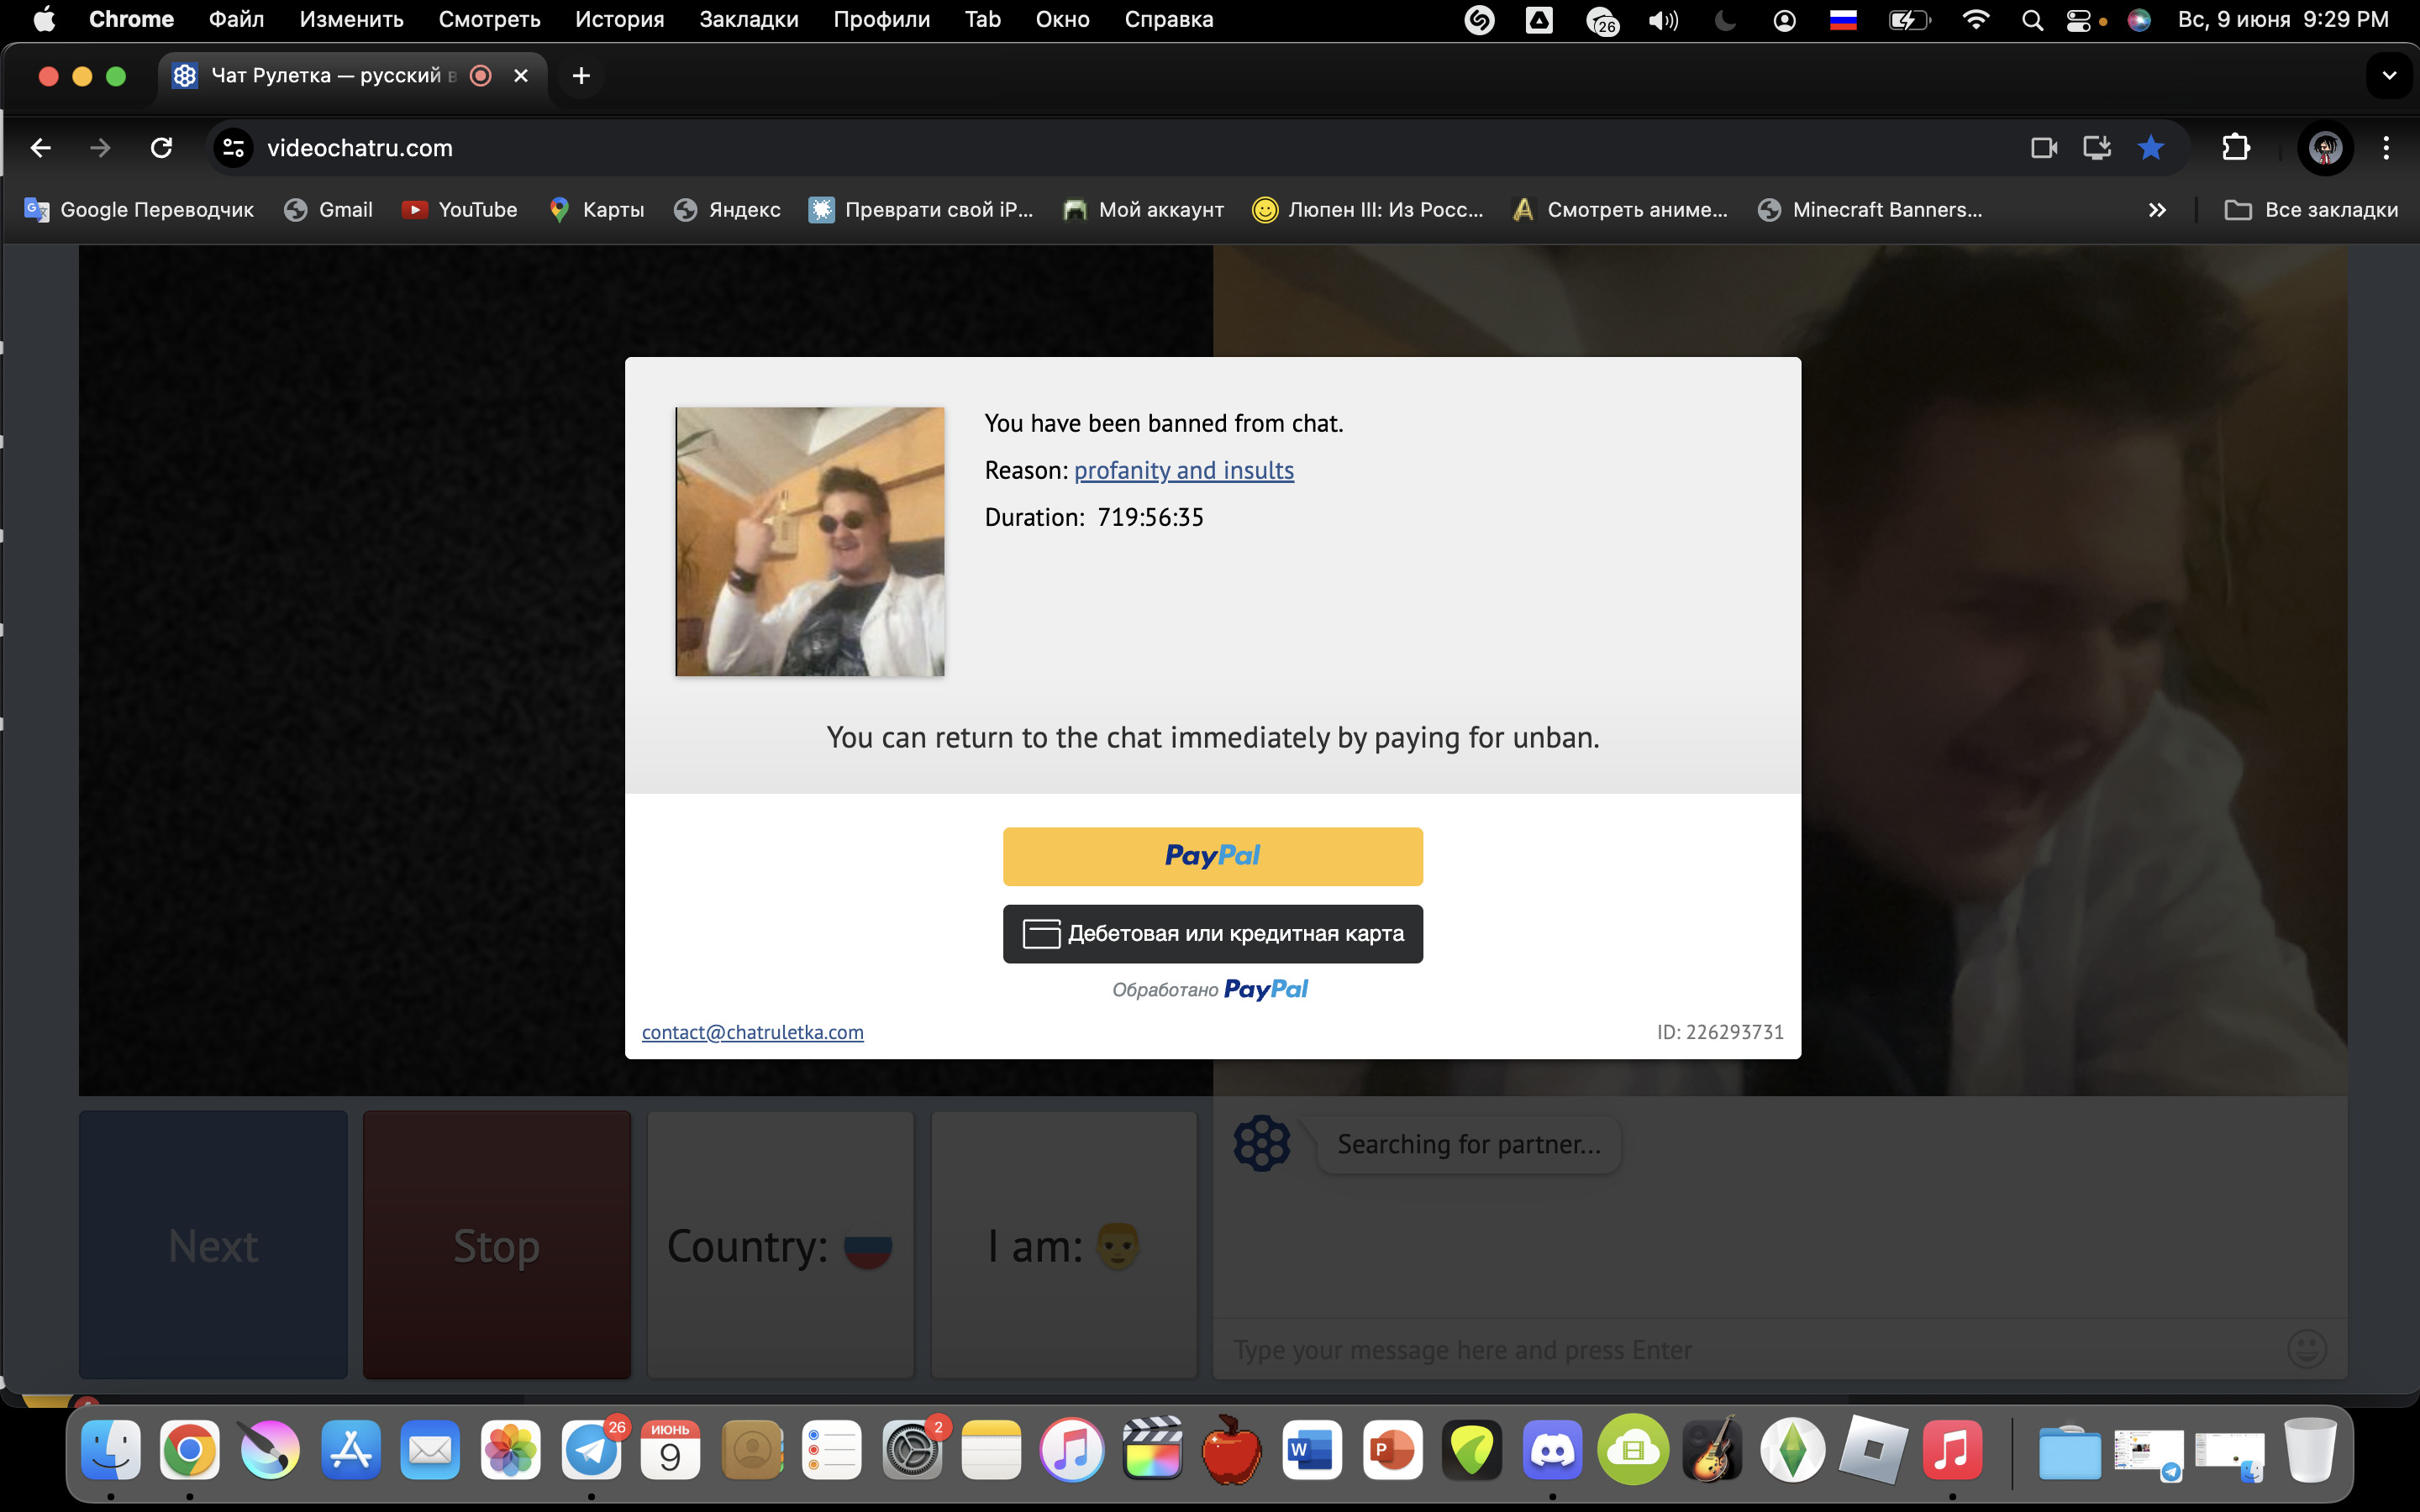The height and width of the screenshot is (1512, 2420).
Task: Open the Chrome three-dot menu
Action: 2386,148
